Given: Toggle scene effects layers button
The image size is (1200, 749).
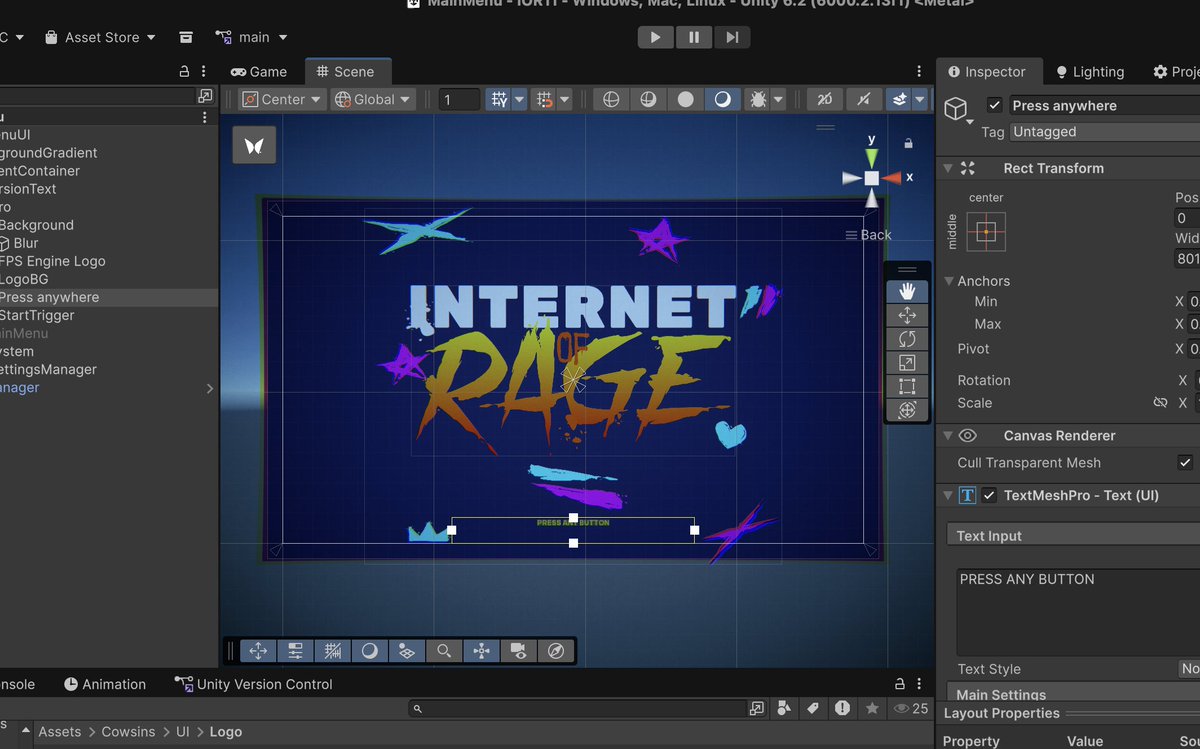Looking at the screenshot, I should [x=898, y=99].
